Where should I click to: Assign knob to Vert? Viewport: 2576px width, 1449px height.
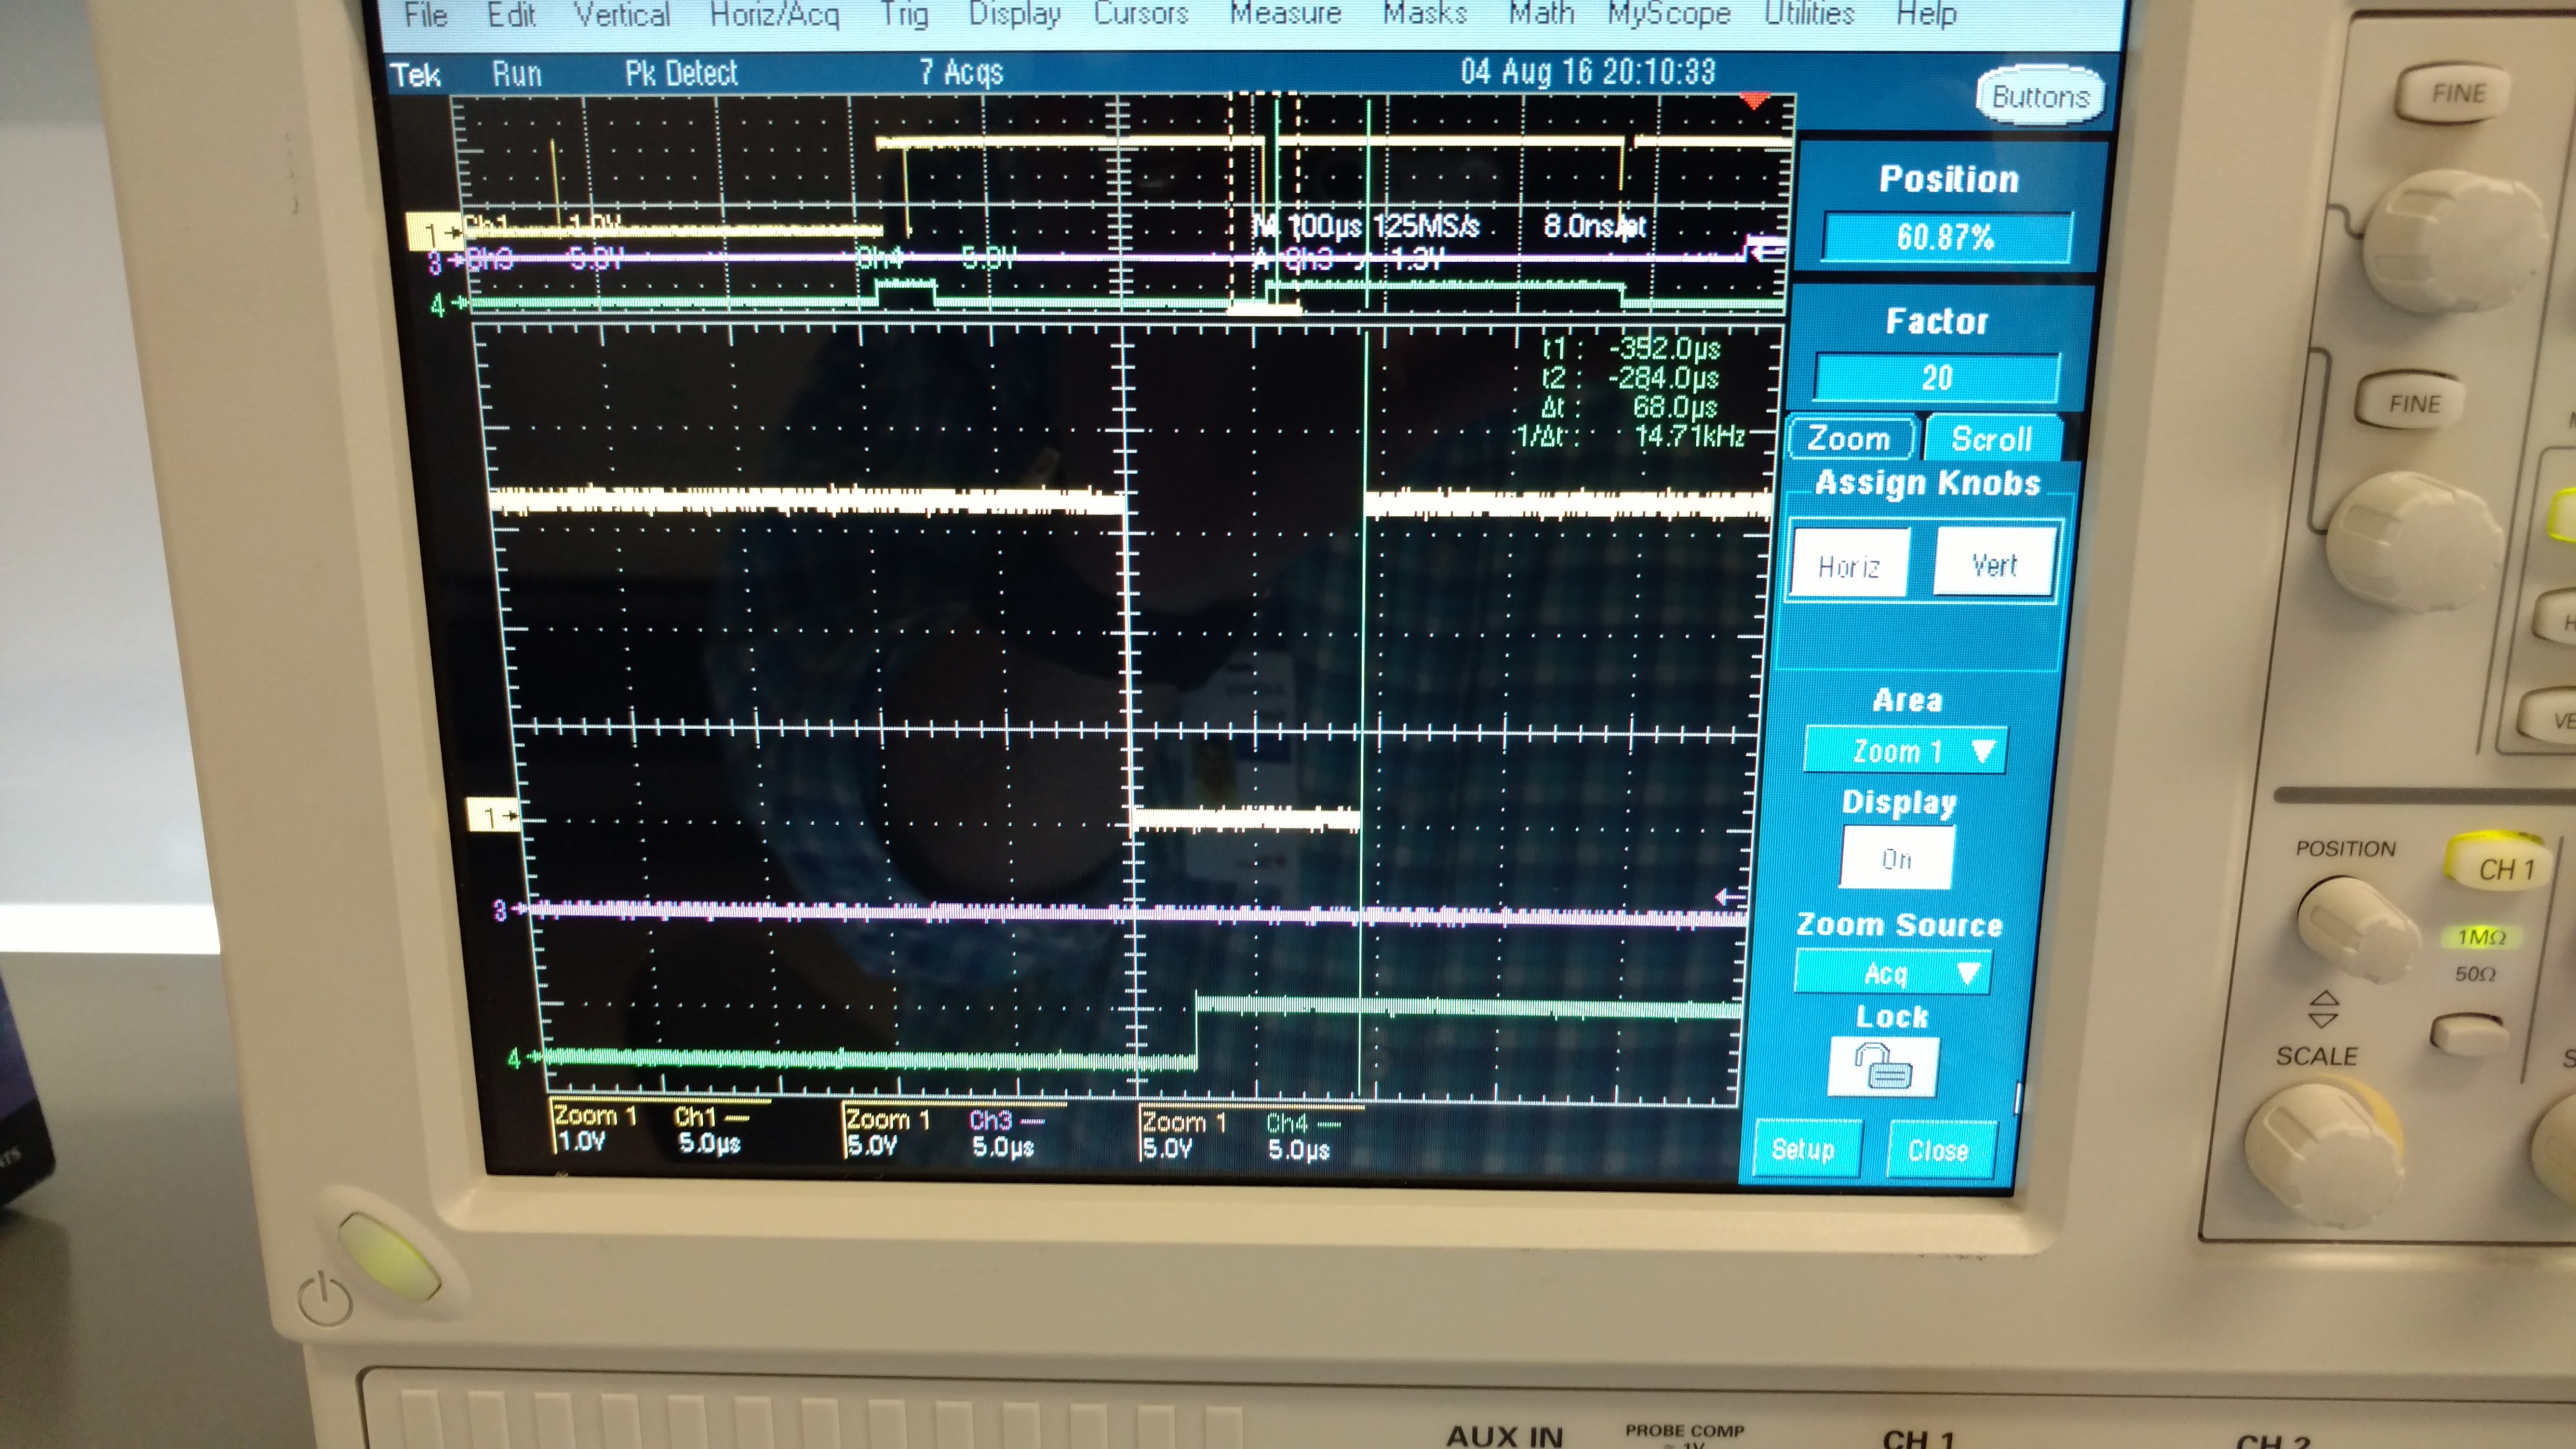[x=1993, y=564]
